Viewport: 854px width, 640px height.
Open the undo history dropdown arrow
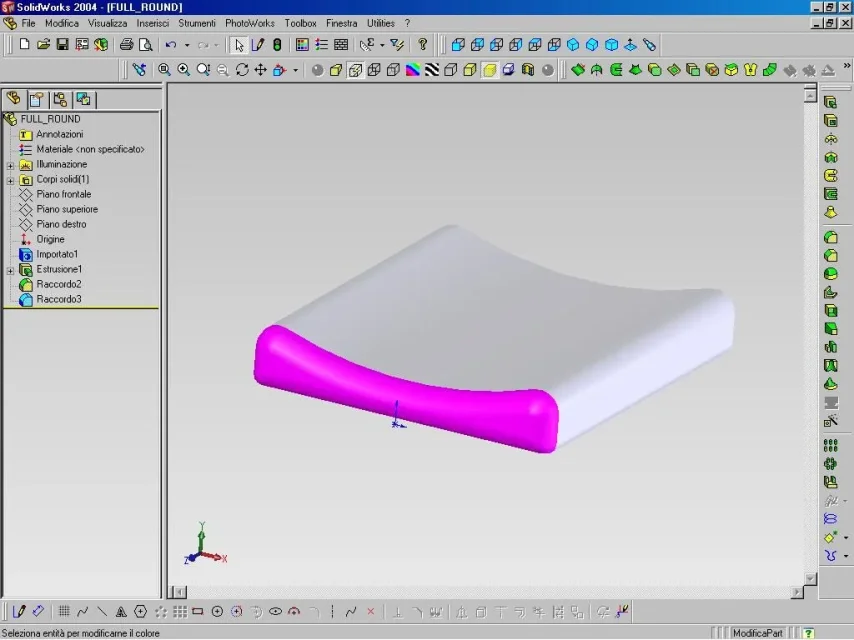click(x=187, y=45)
